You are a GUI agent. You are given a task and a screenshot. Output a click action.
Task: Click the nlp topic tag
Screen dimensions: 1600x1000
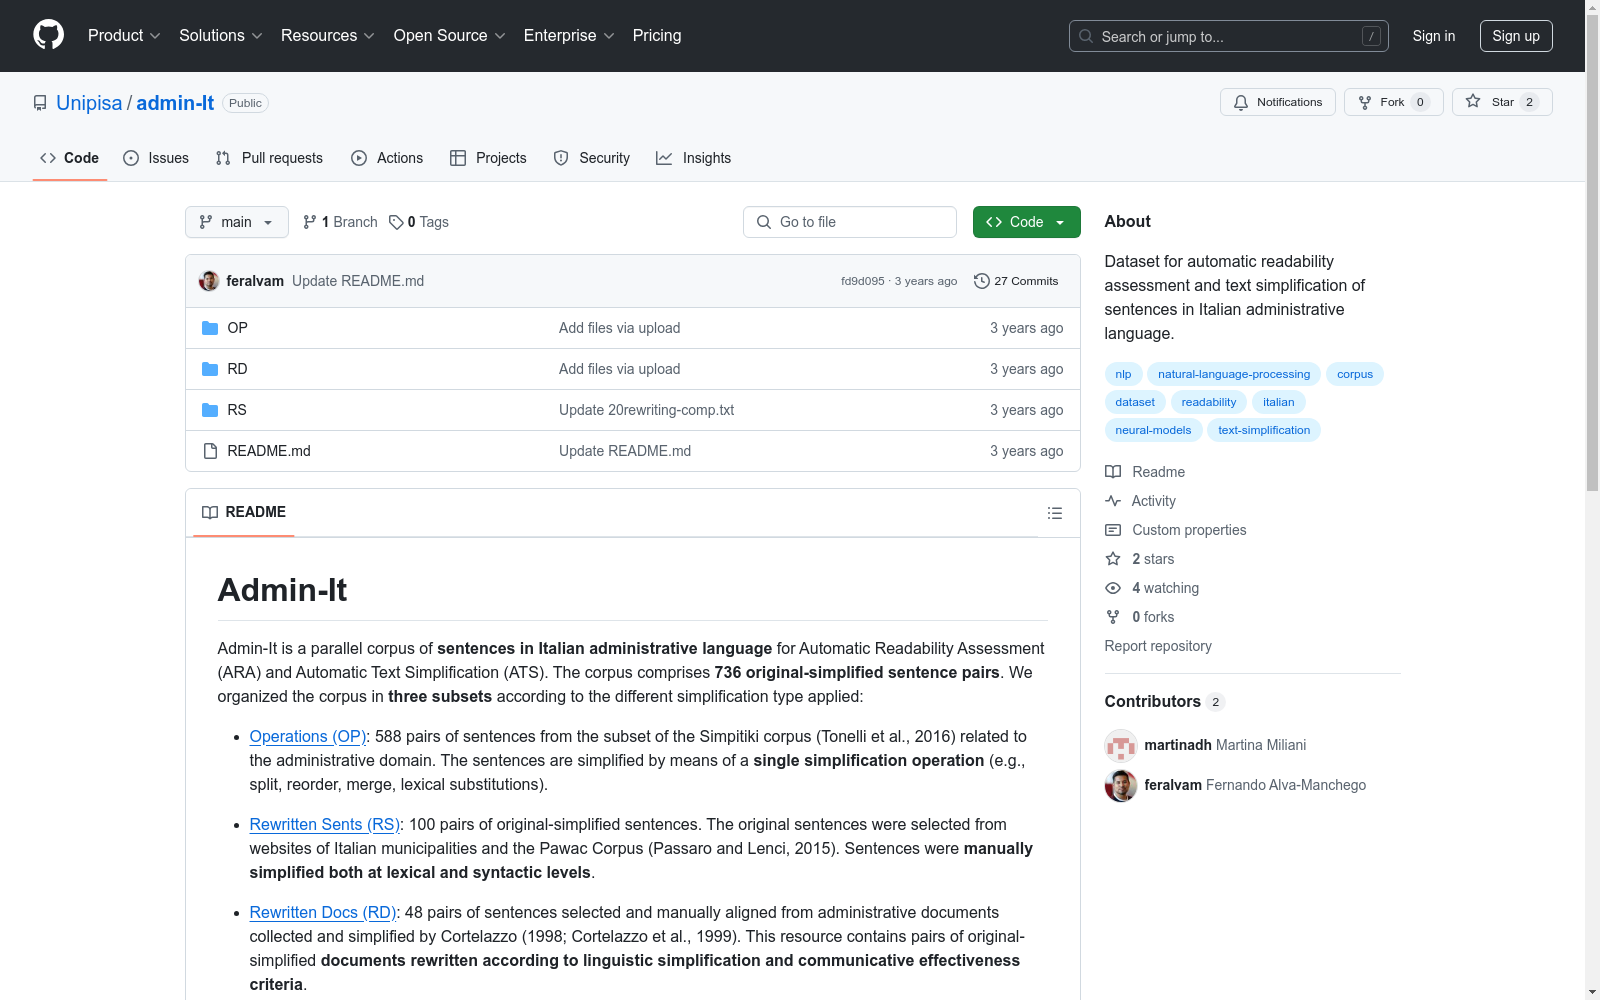[1124, 374]
